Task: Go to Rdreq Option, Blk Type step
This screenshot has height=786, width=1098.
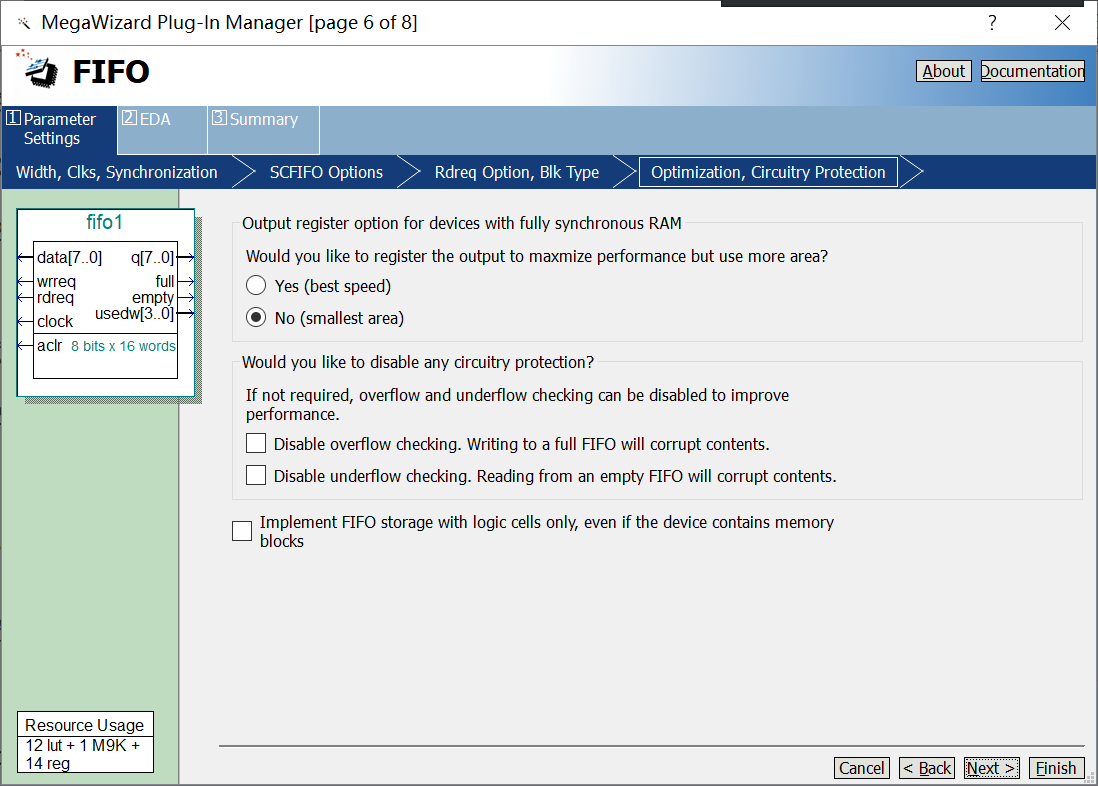Action: [517, 172]
